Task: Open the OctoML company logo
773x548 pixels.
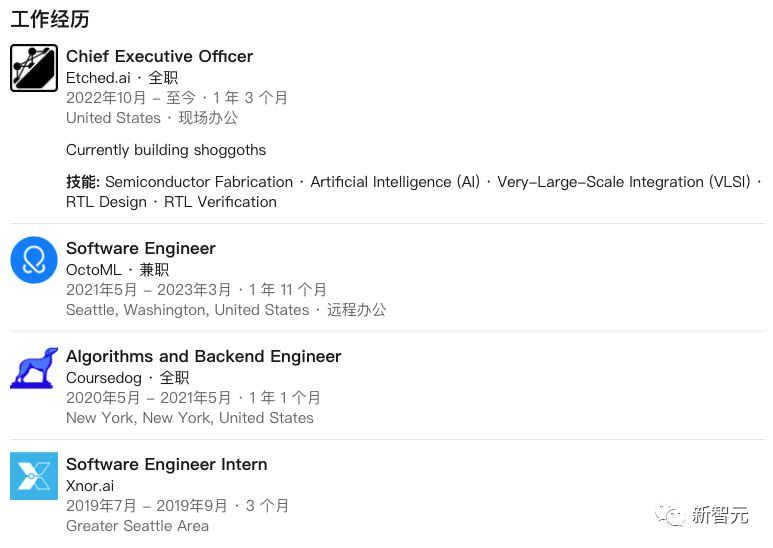Action: pos(34,260)
